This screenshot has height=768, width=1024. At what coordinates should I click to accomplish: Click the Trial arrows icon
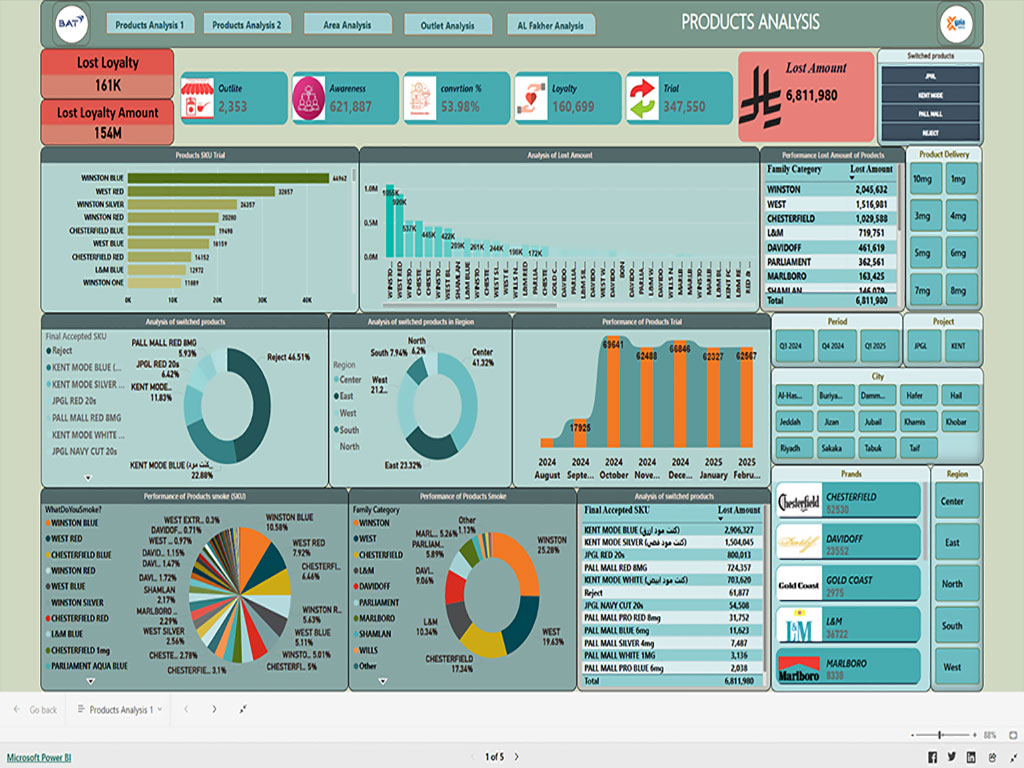click(643, 98)
